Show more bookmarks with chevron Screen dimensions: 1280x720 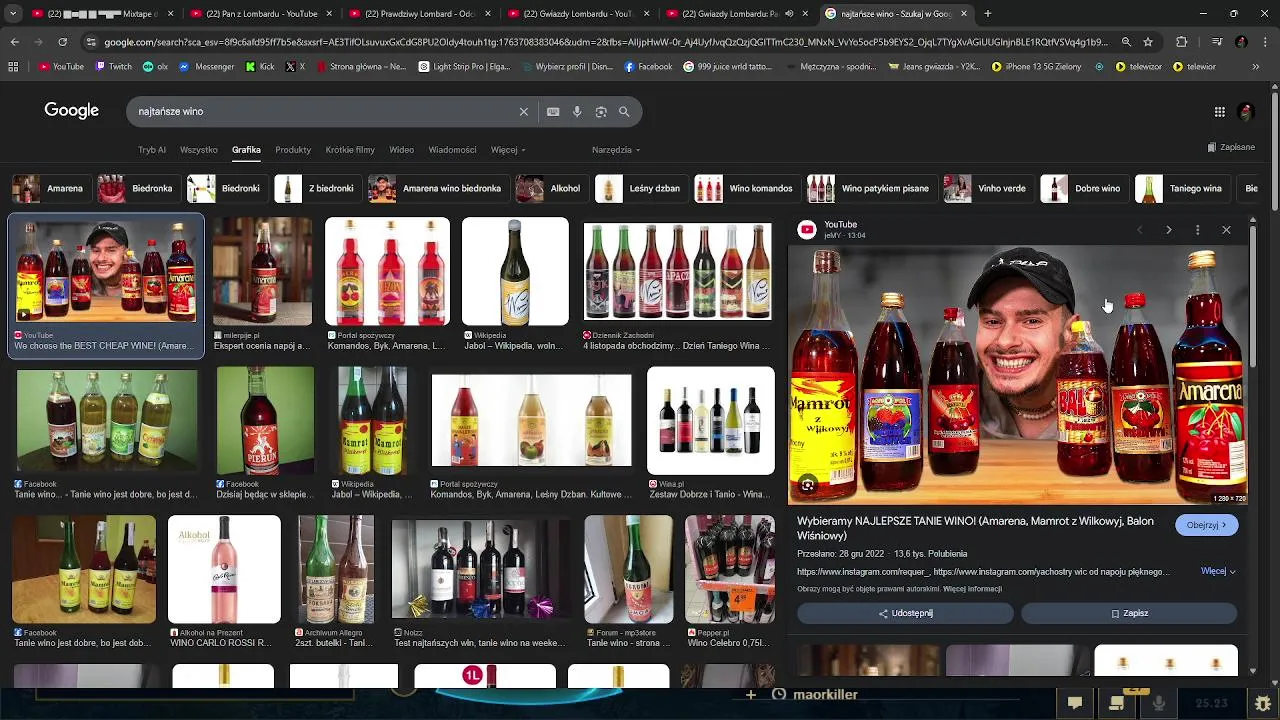tap(1255, 67)
